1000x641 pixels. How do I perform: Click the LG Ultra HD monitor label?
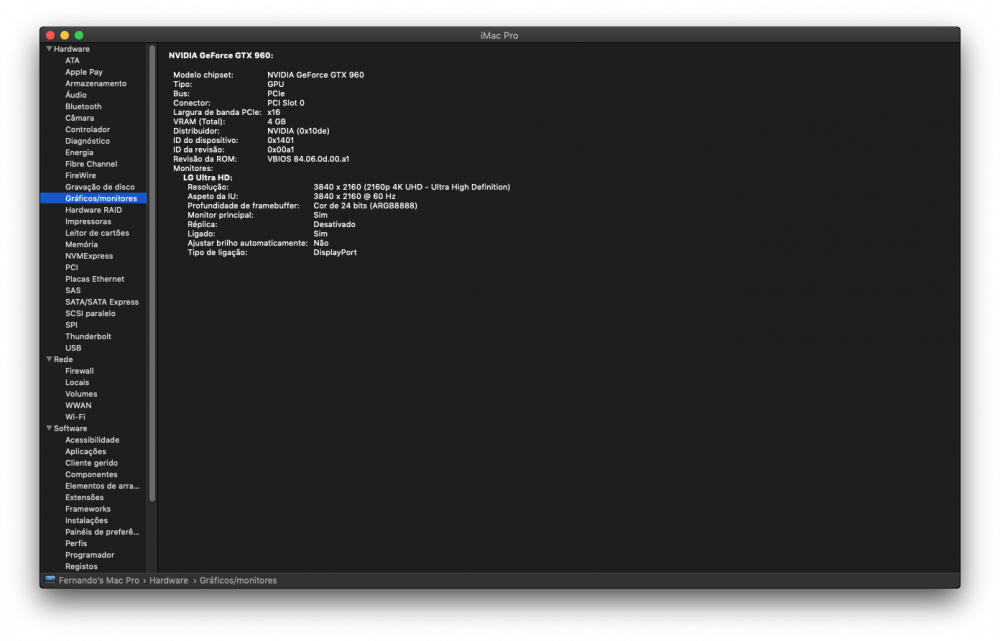(x=207, y=177)
